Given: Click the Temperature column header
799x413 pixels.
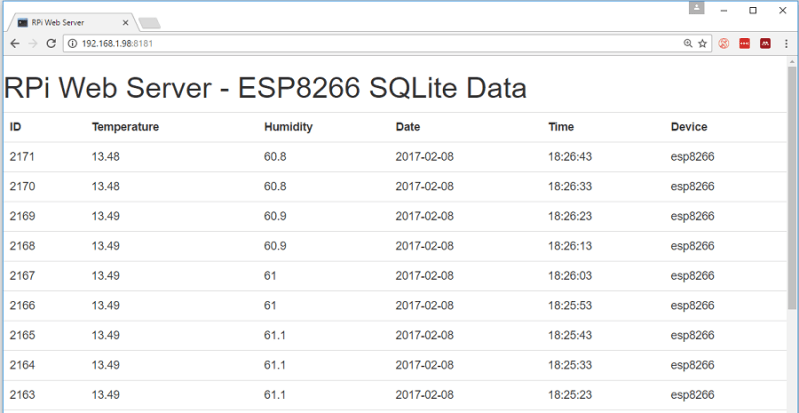Looking at the screenshot, I should pyautogui.click(x=125, y=127).
